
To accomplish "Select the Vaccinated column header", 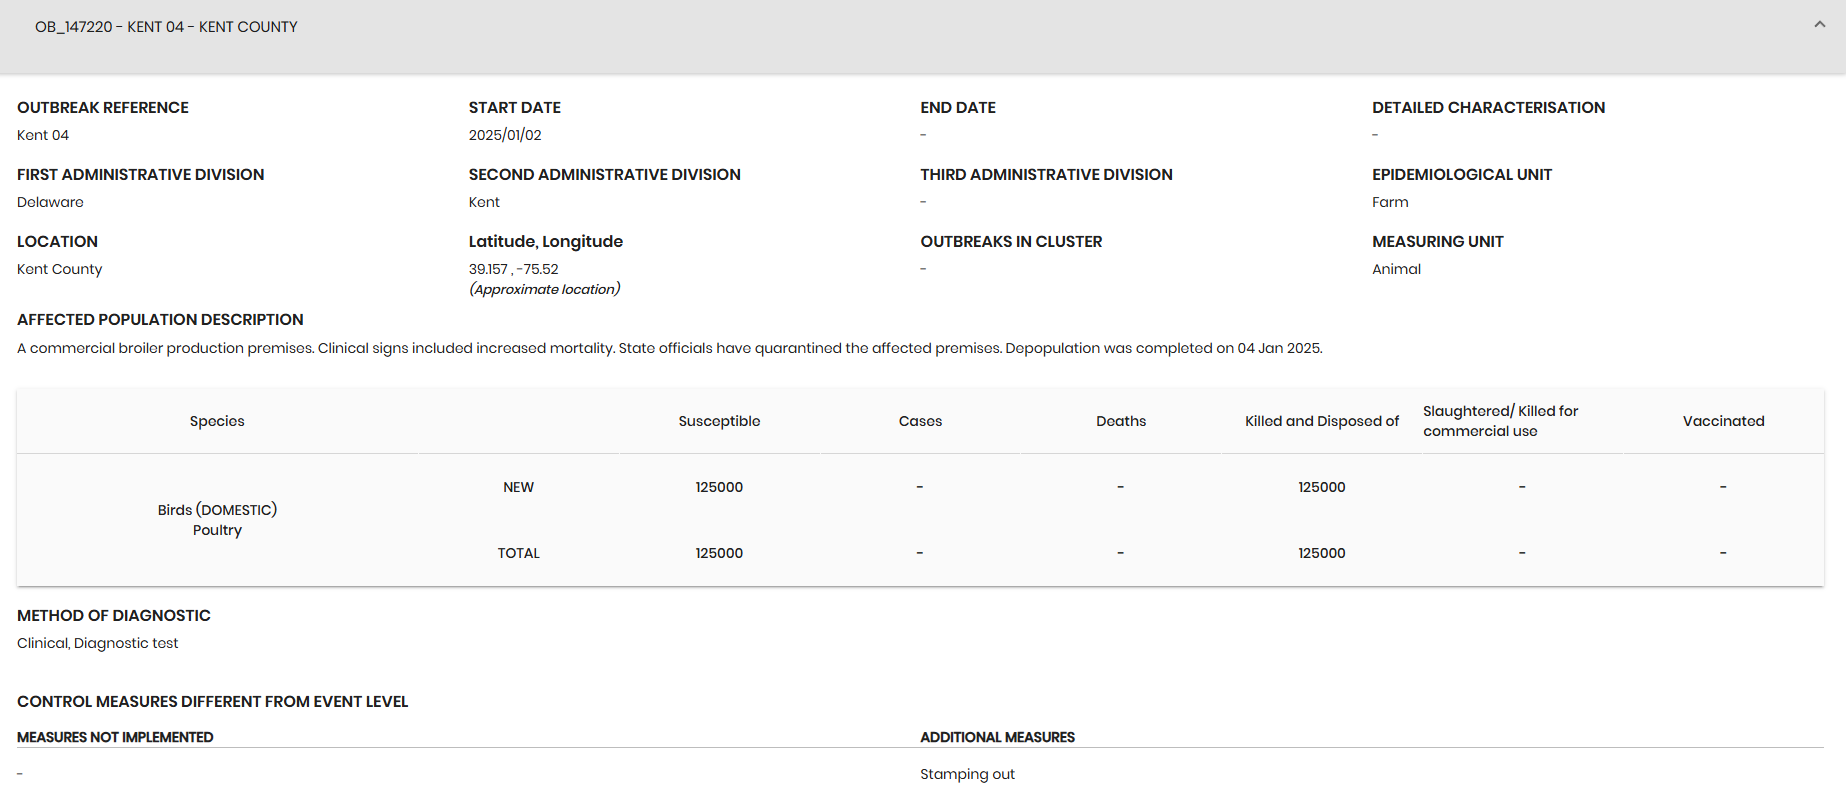I will point(1723,421).
